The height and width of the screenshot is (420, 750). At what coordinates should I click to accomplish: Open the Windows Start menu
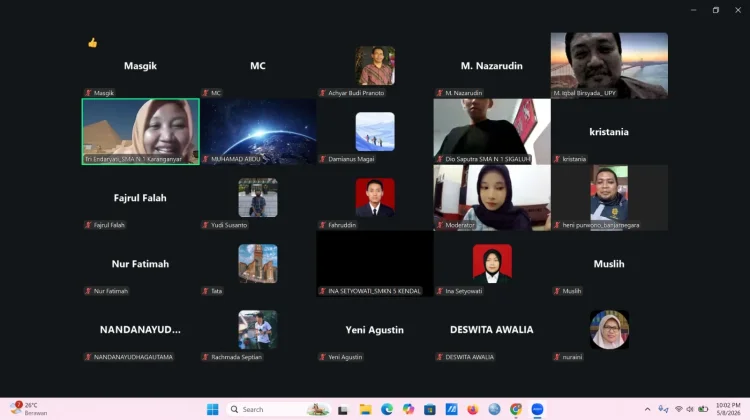(212, 409)
